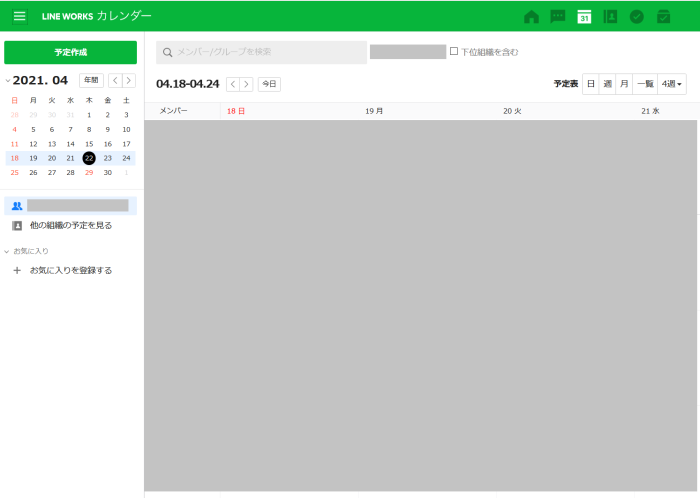The width and height of the screenshot is (700, 498).
Task: Open 他の組織の予定を見る
Action: [71, 226]
